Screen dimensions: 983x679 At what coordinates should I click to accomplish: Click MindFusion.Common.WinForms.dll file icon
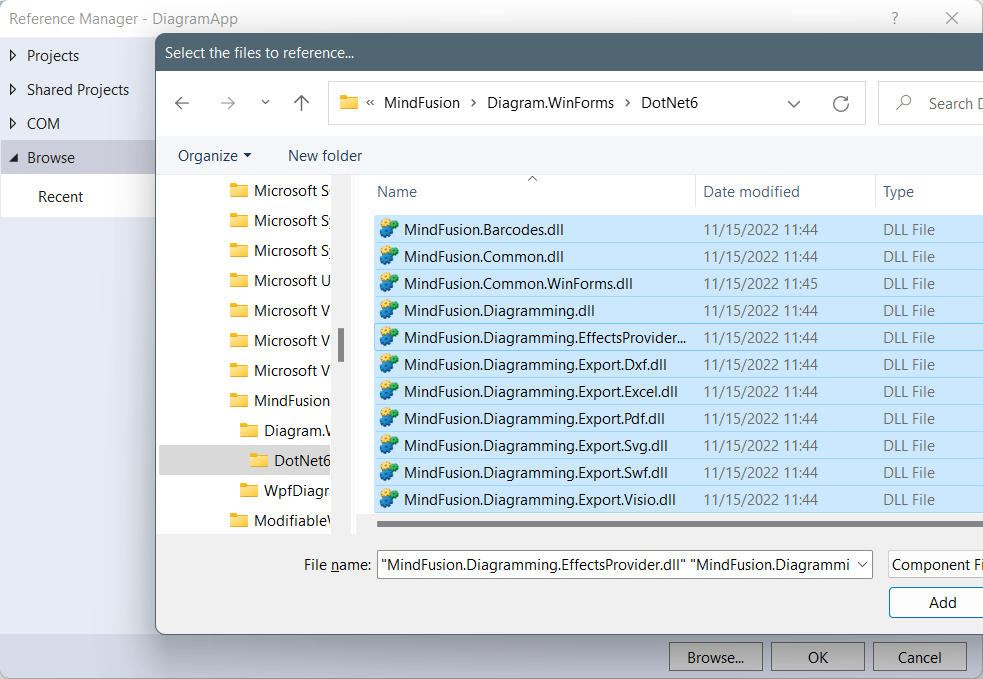point(389,283)
